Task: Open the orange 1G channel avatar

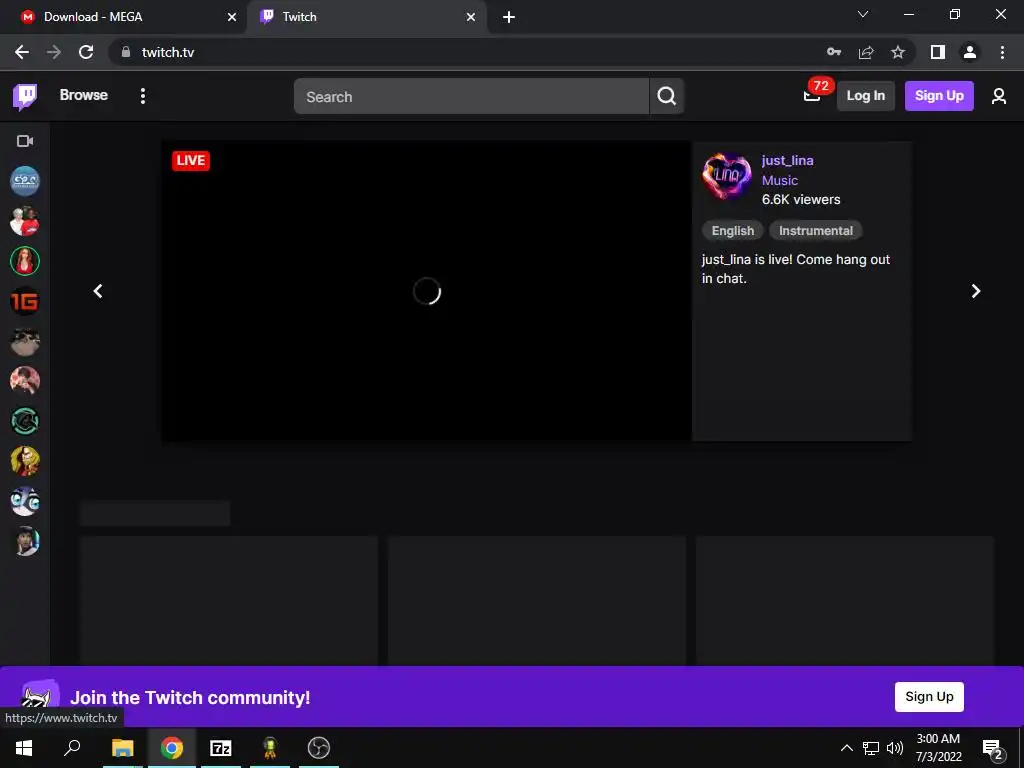Action: [x=25, y=301]
